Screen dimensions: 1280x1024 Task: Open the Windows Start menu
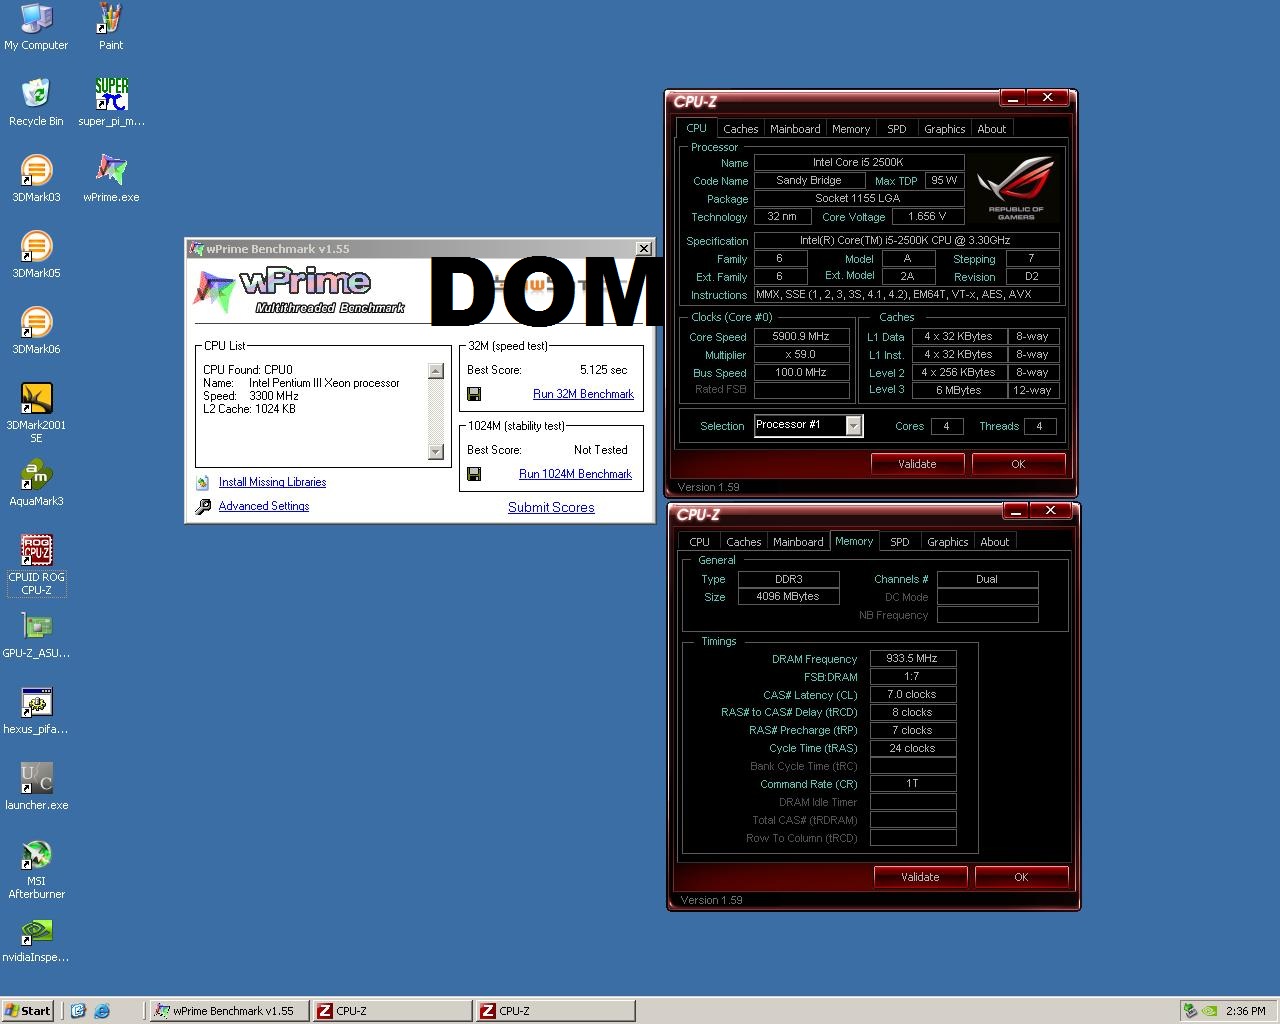click(27, 1010)
